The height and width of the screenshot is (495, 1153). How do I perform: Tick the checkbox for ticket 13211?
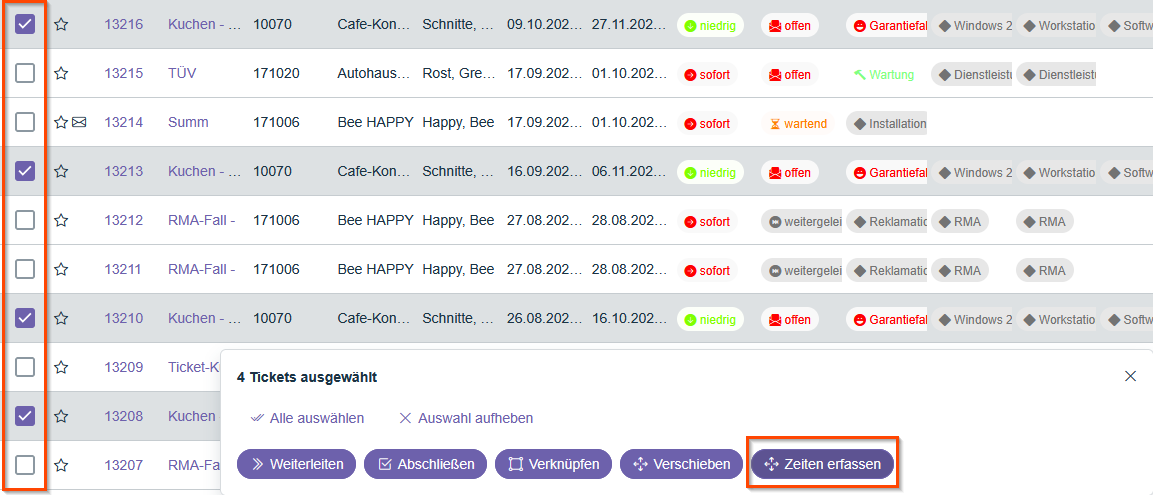point(25,269)
